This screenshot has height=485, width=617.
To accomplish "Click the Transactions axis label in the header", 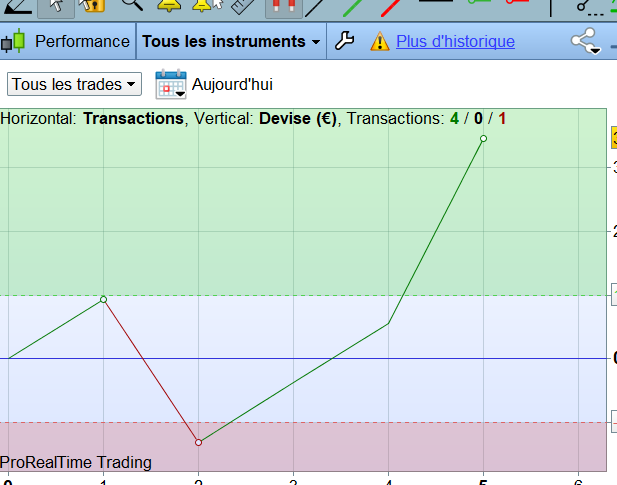I will pos(133,118).
